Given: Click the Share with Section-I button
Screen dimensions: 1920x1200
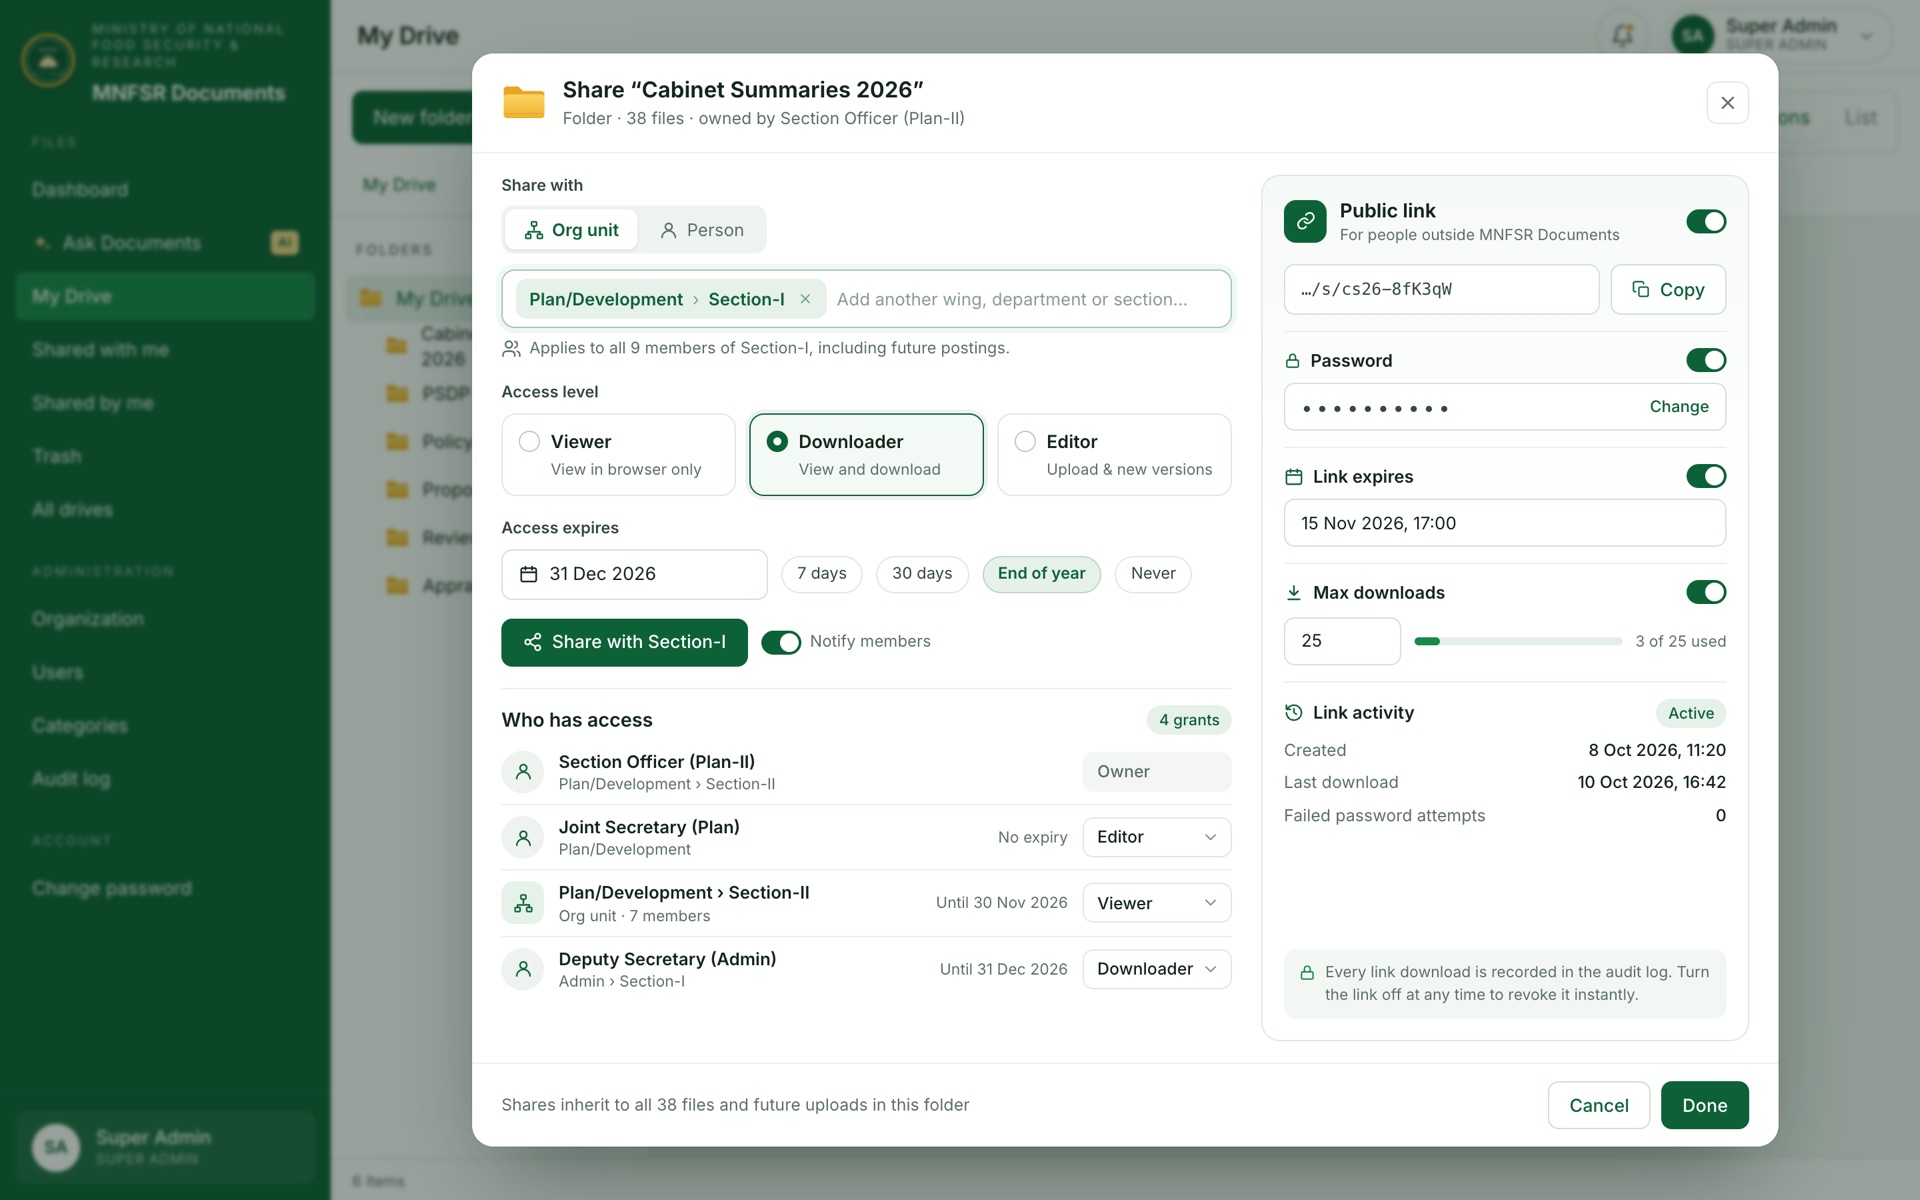Looking at the screenshot, I should (x=624, y=642).
